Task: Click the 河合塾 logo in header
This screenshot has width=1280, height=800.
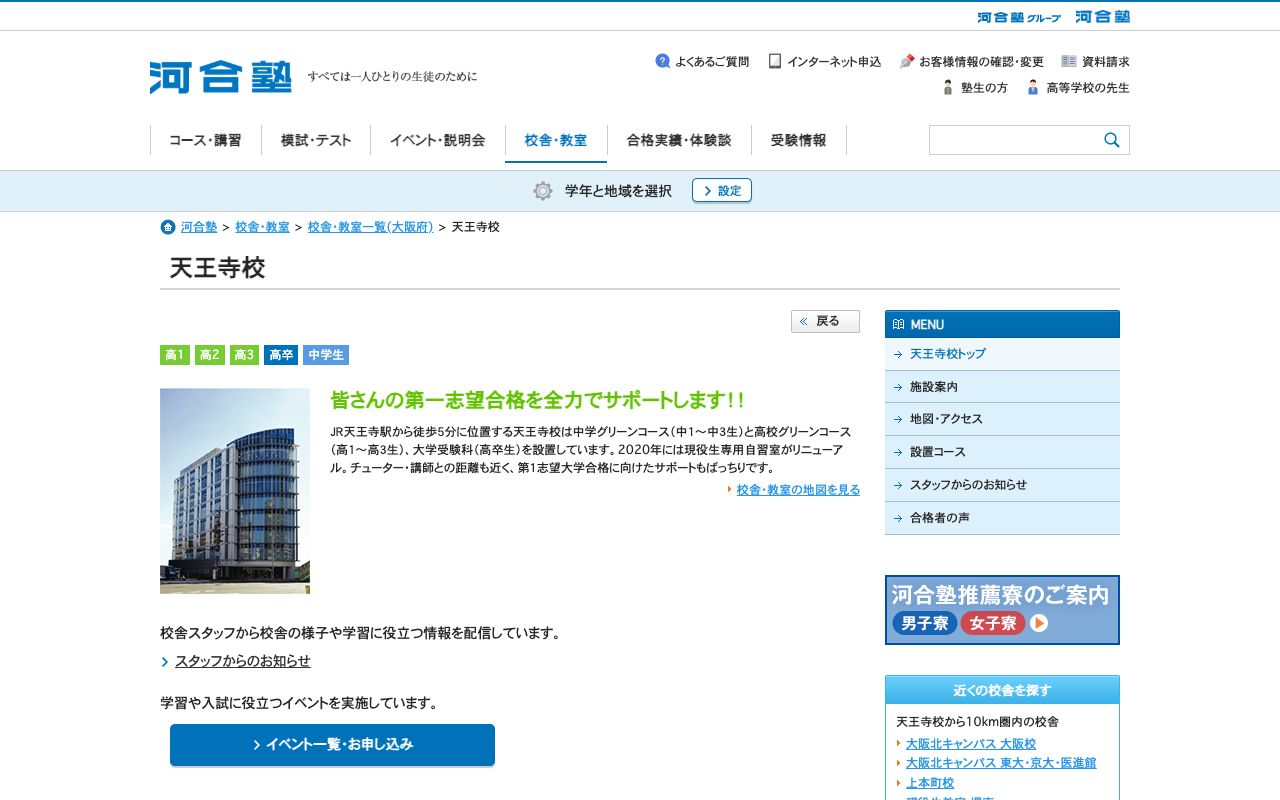Action: [x=221, y=77]
